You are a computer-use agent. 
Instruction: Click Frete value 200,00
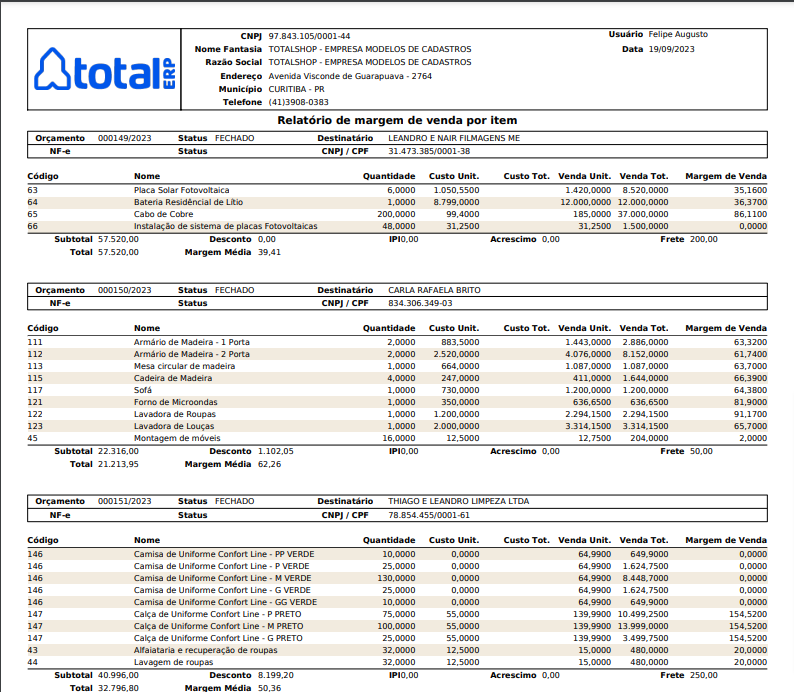703,239
